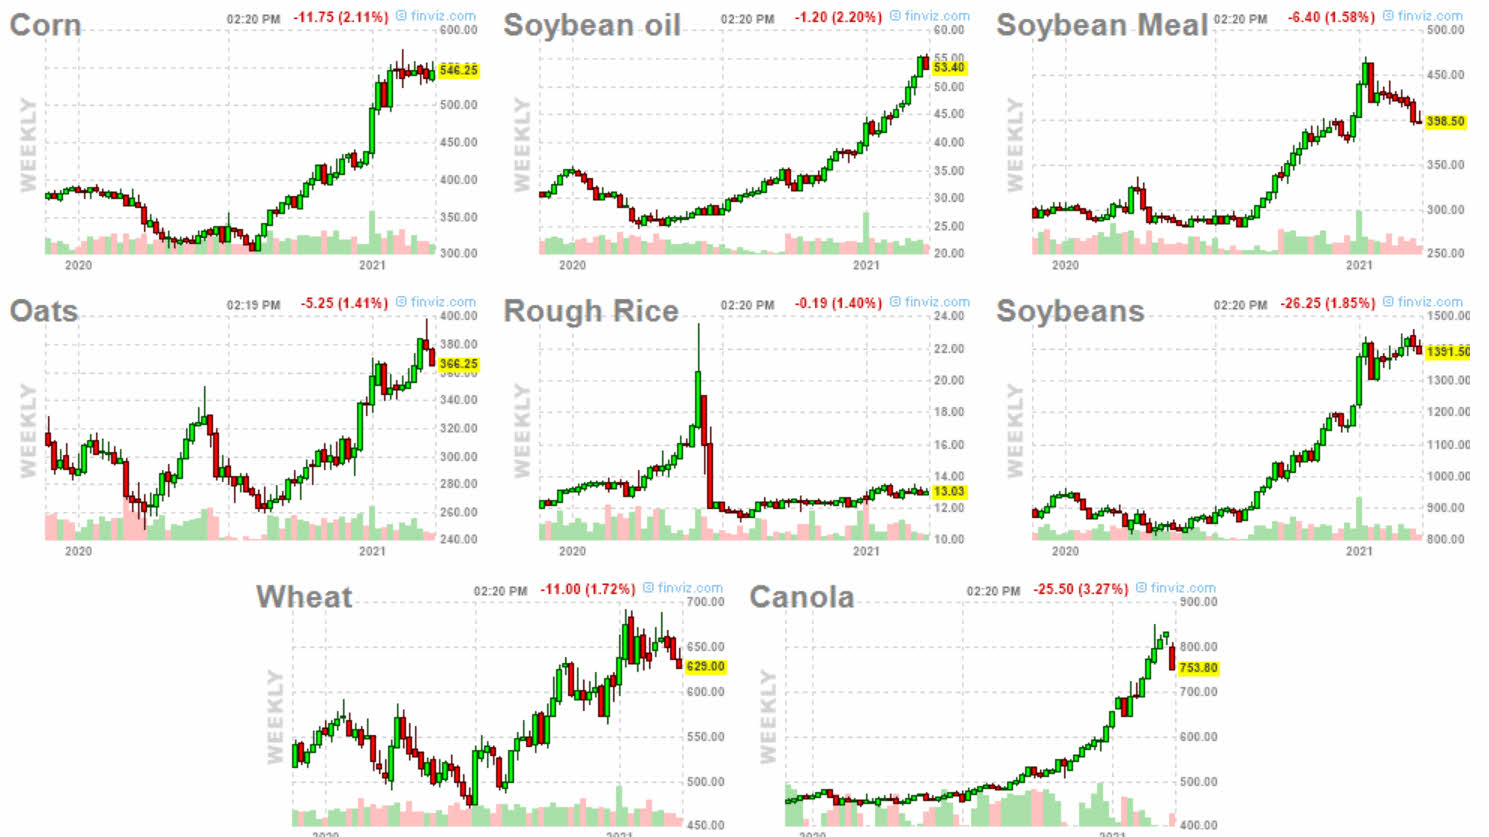
Task: Click the Soybean Meal chart title
Action: click(x=1101, y=26)
